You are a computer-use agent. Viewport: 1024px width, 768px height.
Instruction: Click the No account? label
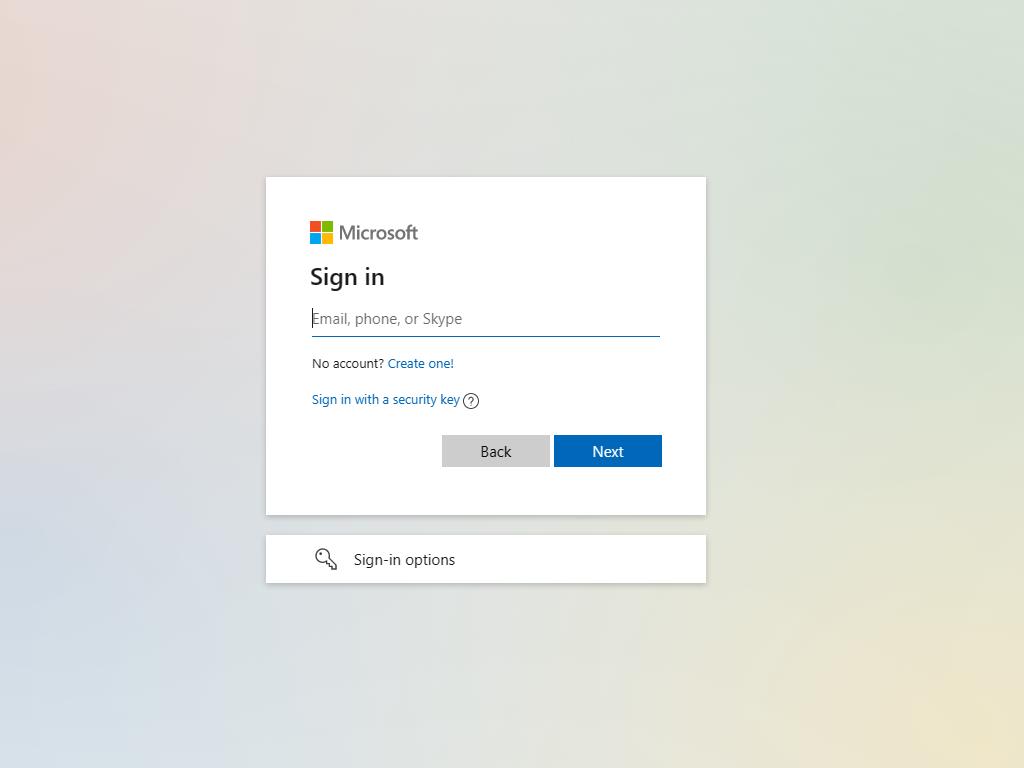347,364
